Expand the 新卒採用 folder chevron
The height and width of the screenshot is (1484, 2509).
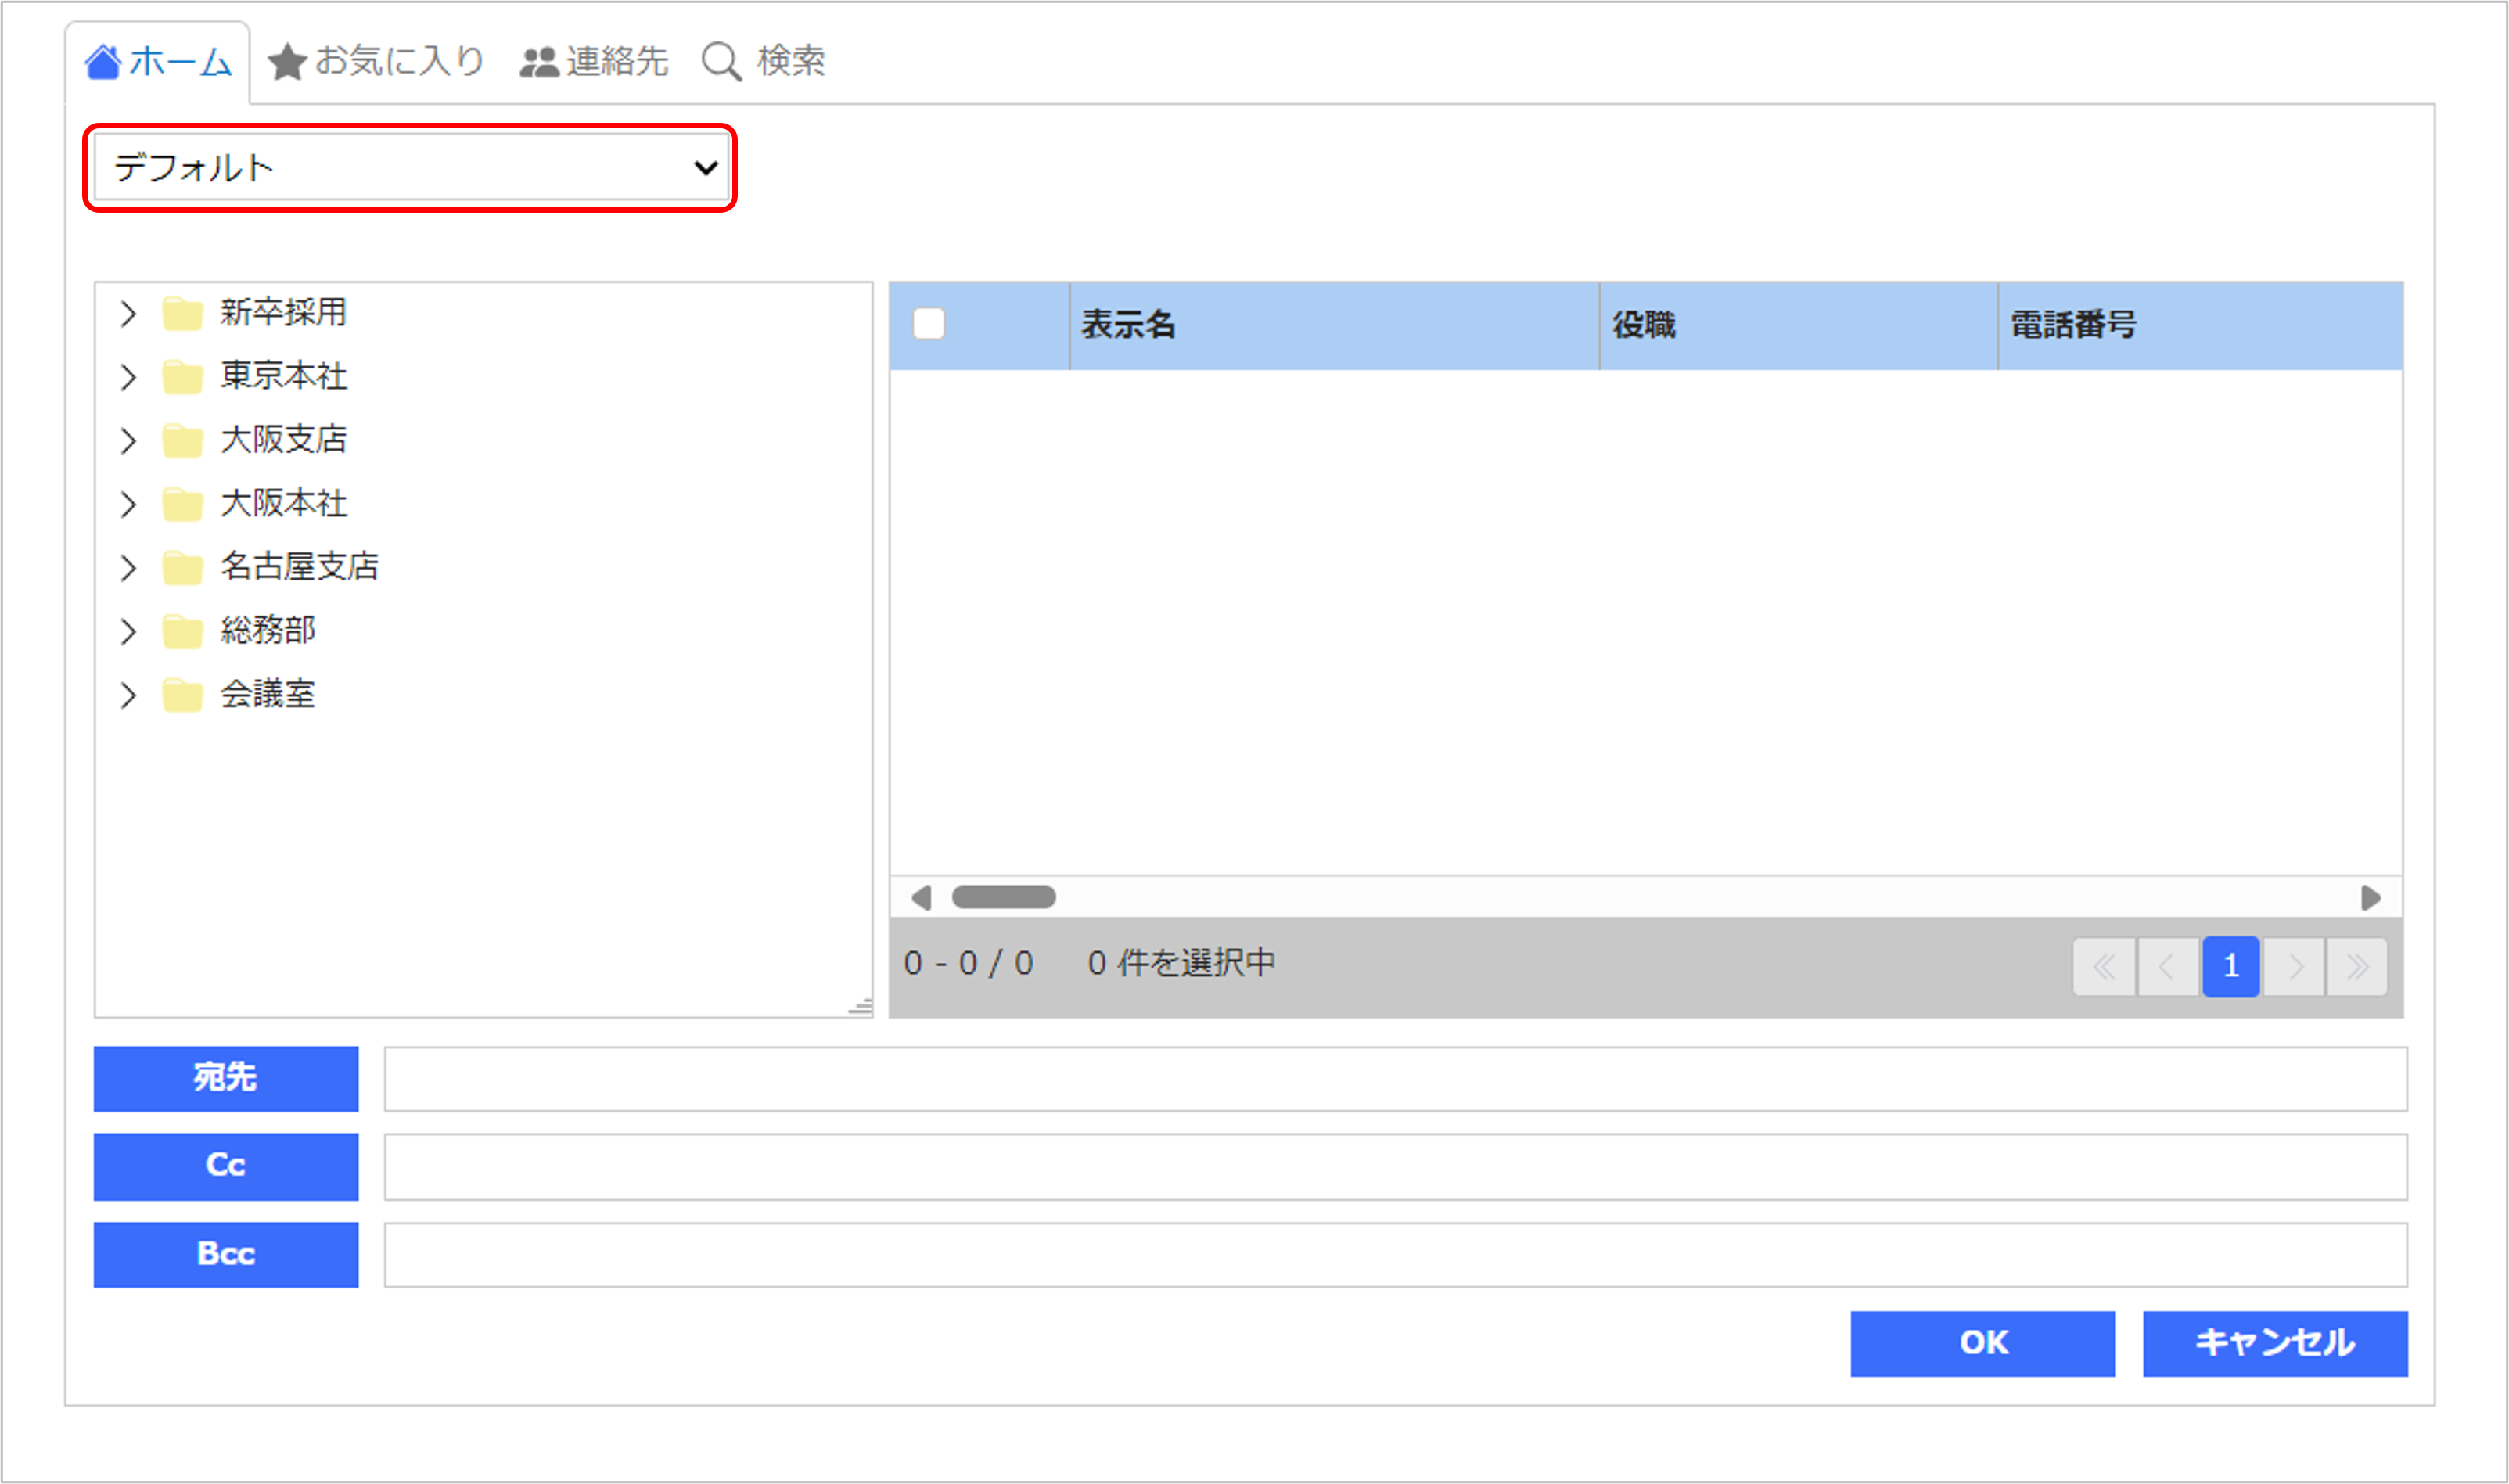pyautogui.click(x=128, y=314)
